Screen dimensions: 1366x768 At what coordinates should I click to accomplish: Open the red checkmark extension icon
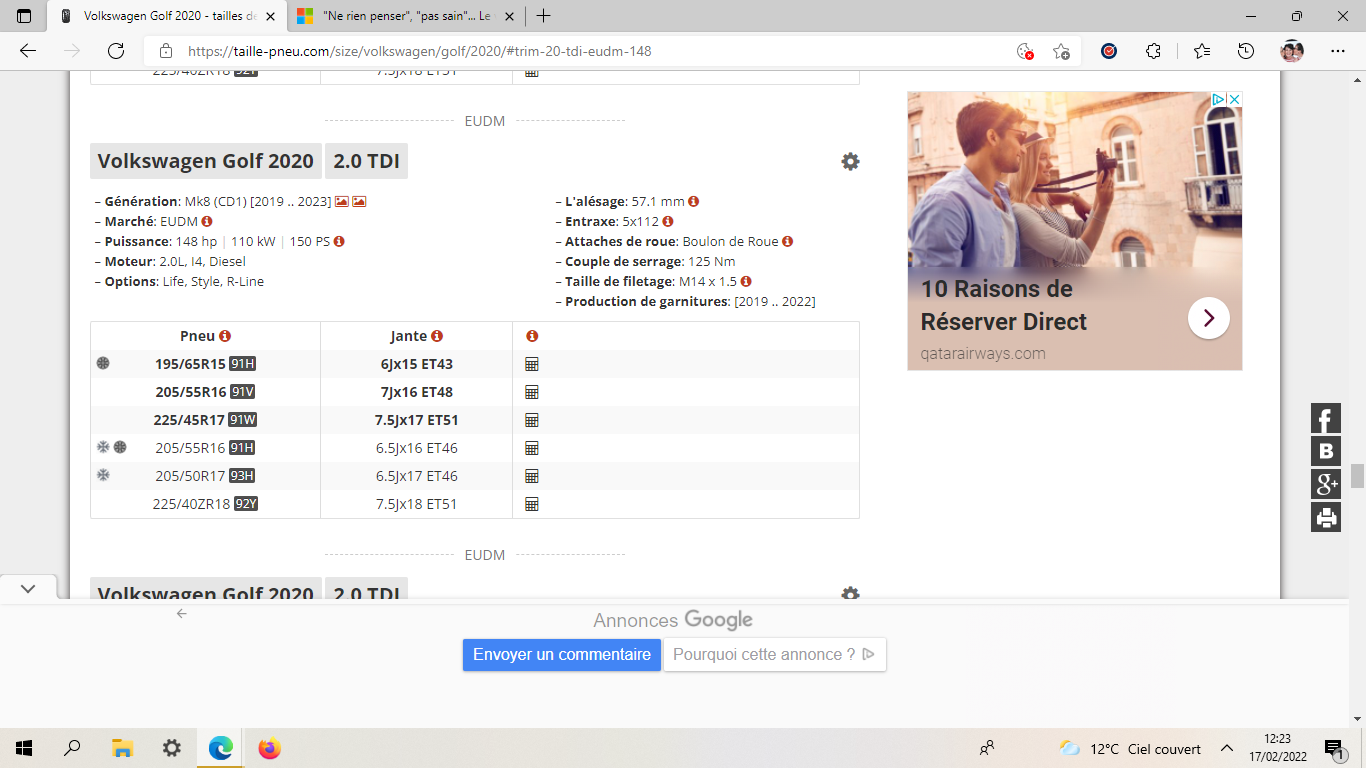pos(1108,51)
